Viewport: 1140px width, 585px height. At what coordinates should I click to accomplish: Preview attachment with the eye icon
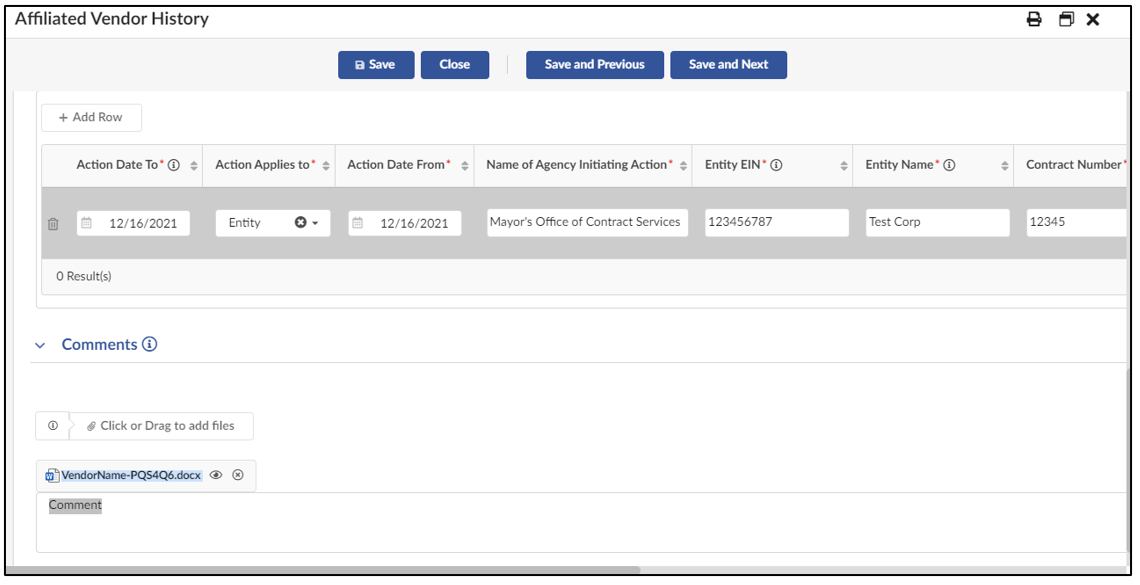(x=216, y=476)
